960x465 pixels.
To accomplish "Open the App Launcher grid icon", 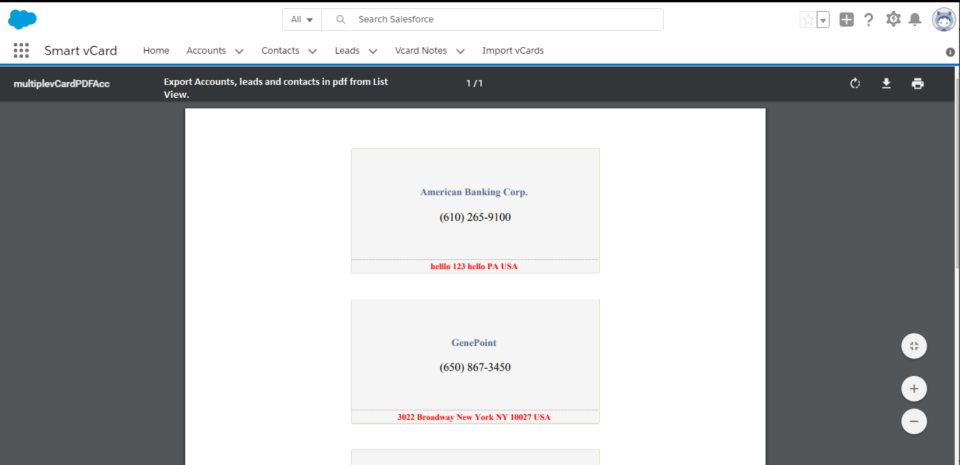I will [x=21, y=51].
